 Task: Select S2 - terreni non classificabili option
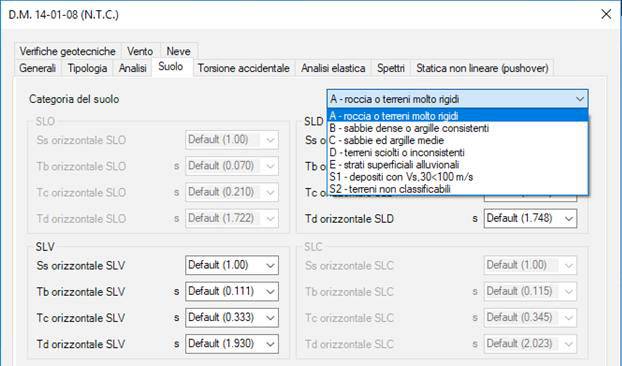pyautogui.click(x=457, y=189)
